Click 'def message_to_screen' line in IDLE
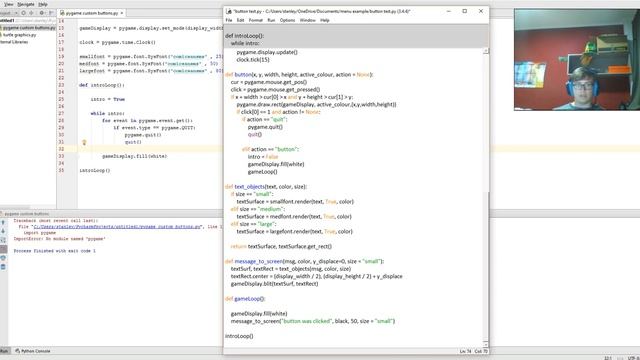The image size is (640, 360). point(304,261)
